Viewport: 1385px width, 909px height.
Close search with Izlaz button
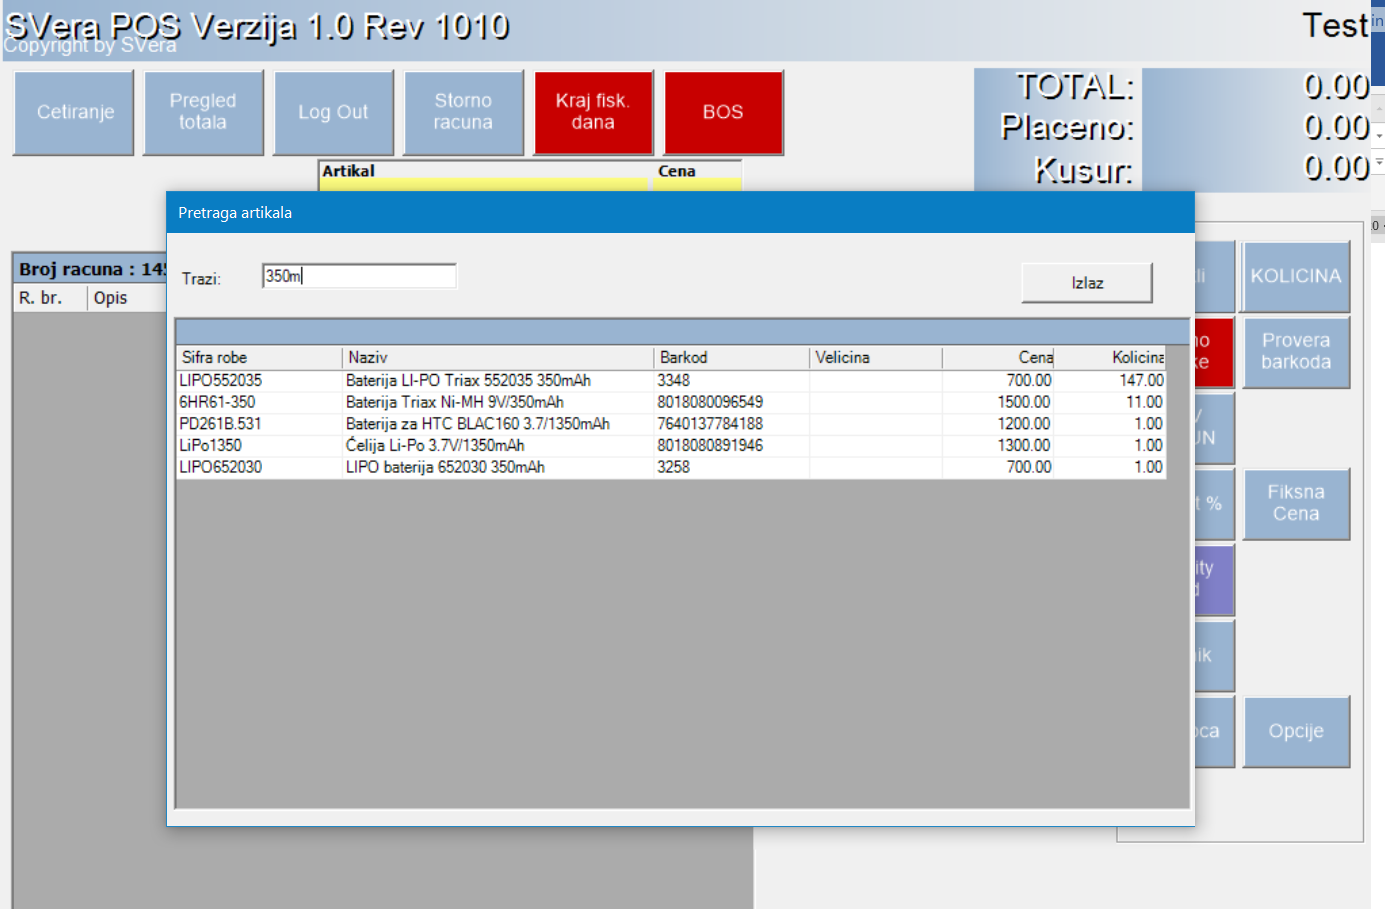[x=1086, y=283]
